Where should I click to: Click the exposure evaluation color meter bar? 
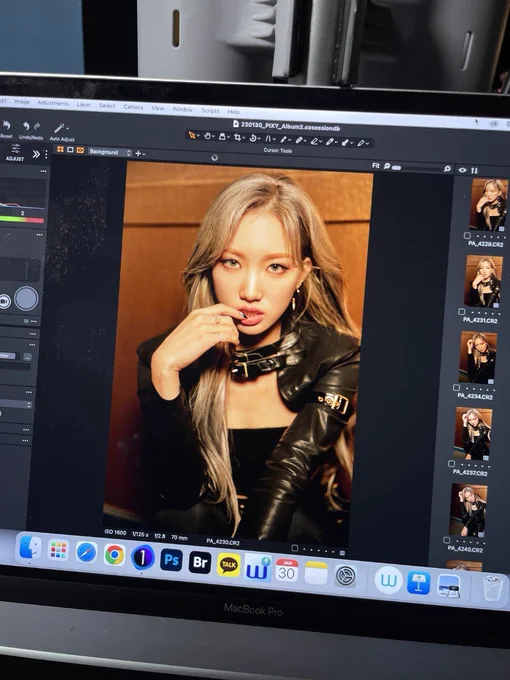click(x=22, y=220)
